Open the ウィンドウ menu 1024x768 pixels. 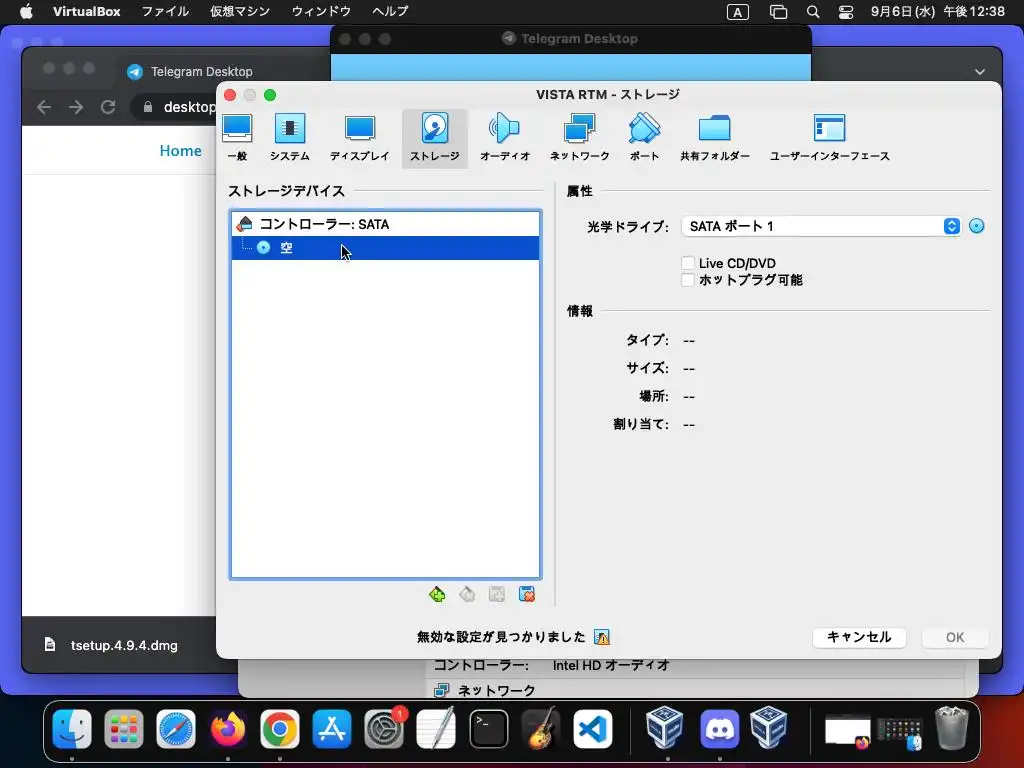pyautogui.click(x=321, y=11)
